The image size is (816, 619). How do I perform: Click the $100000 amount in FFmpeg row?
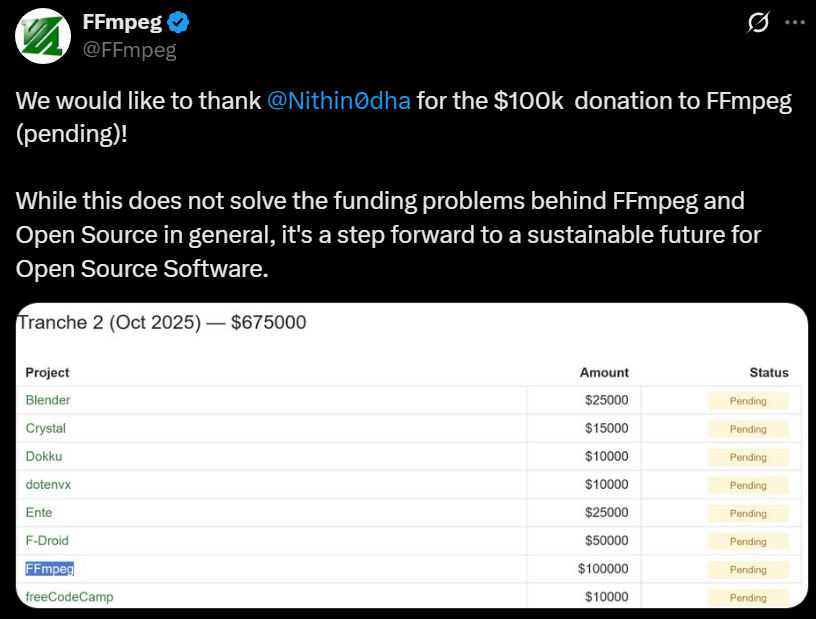[603, 569]
